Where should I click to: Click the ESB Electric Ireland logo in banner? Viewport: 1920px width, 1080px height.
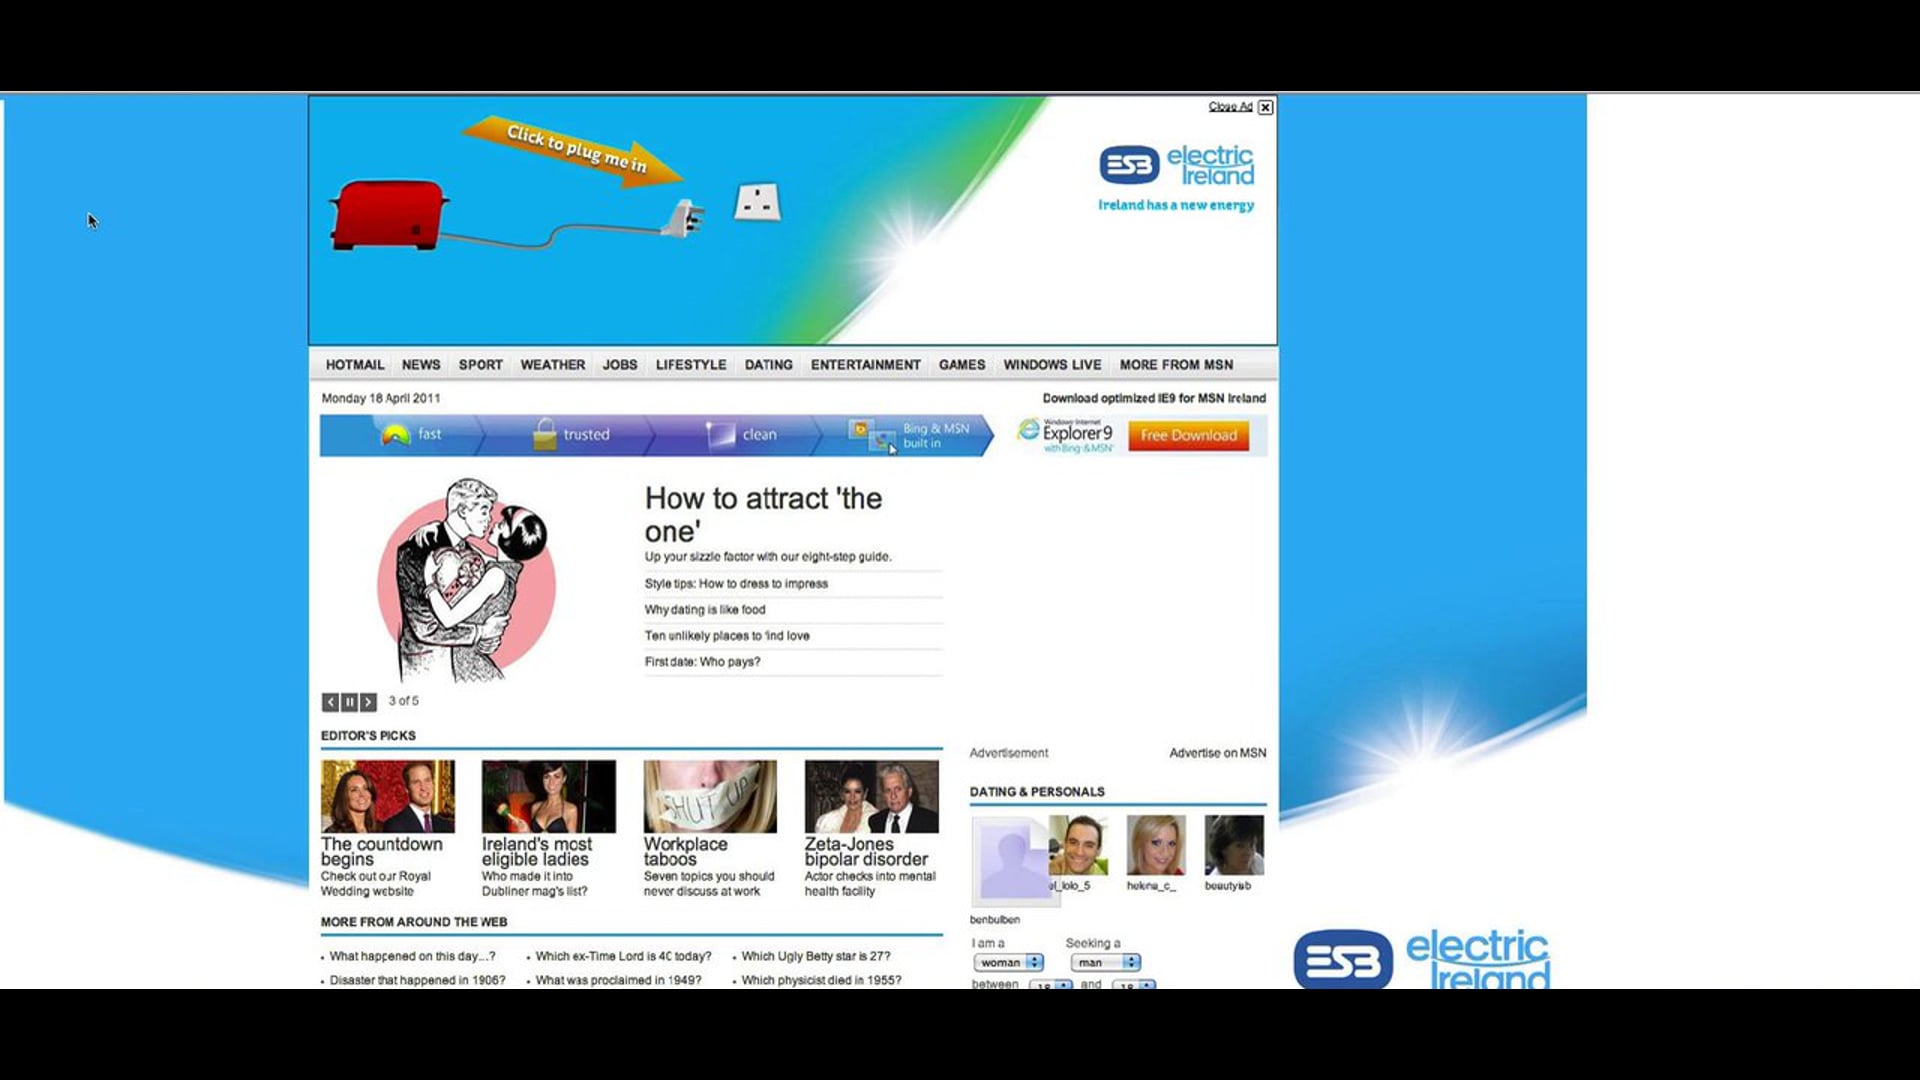[x=1176, y=166]
